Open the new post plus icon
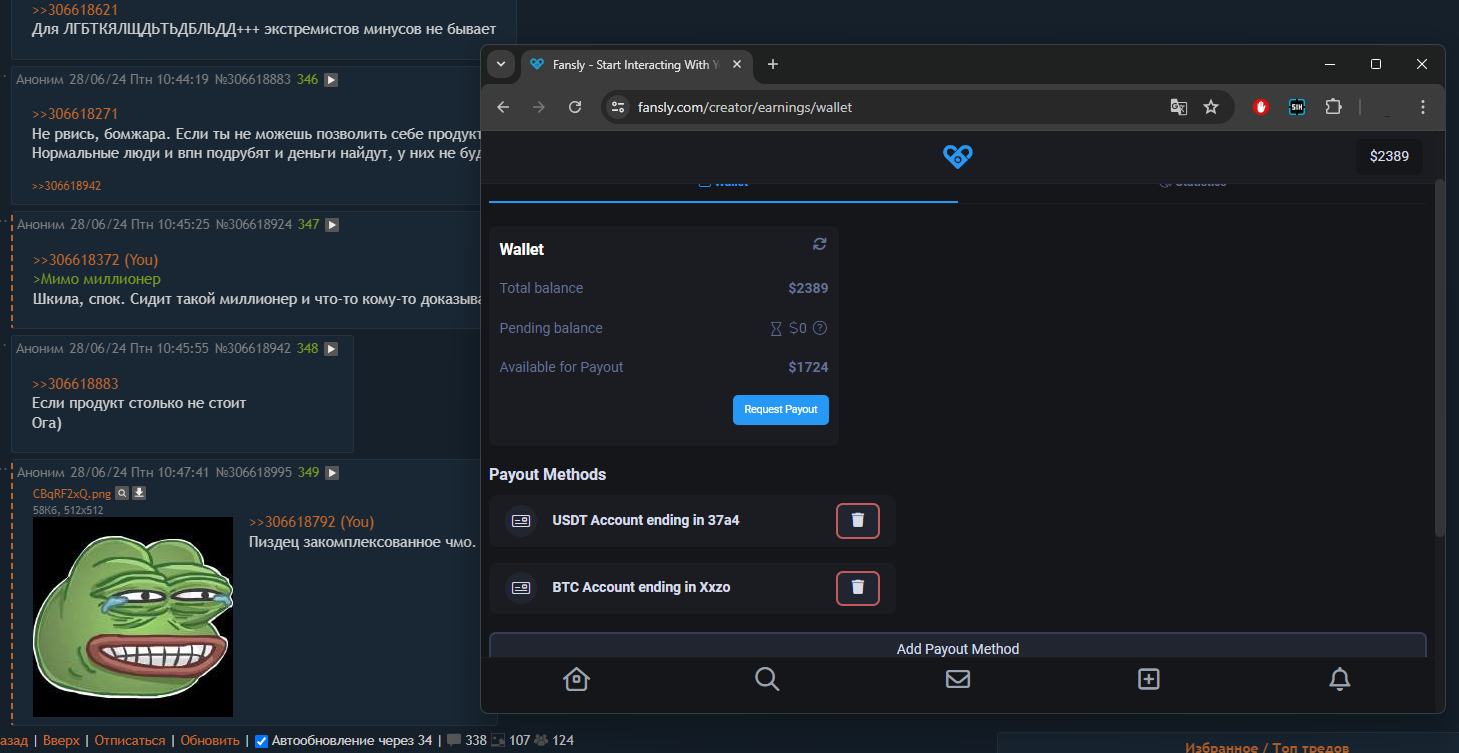1459x753 pixels. (1149, 679)
